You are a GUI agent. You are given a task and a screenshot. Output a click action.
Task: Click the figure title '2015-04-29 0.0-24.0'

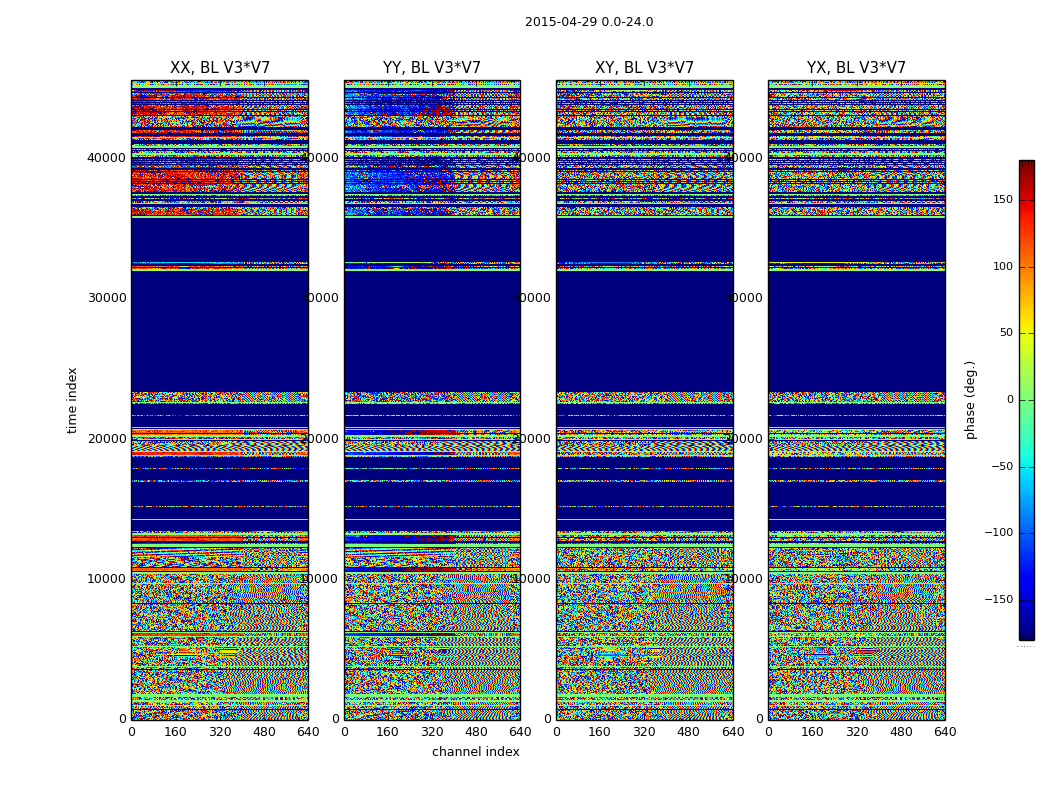coord(589,22)
